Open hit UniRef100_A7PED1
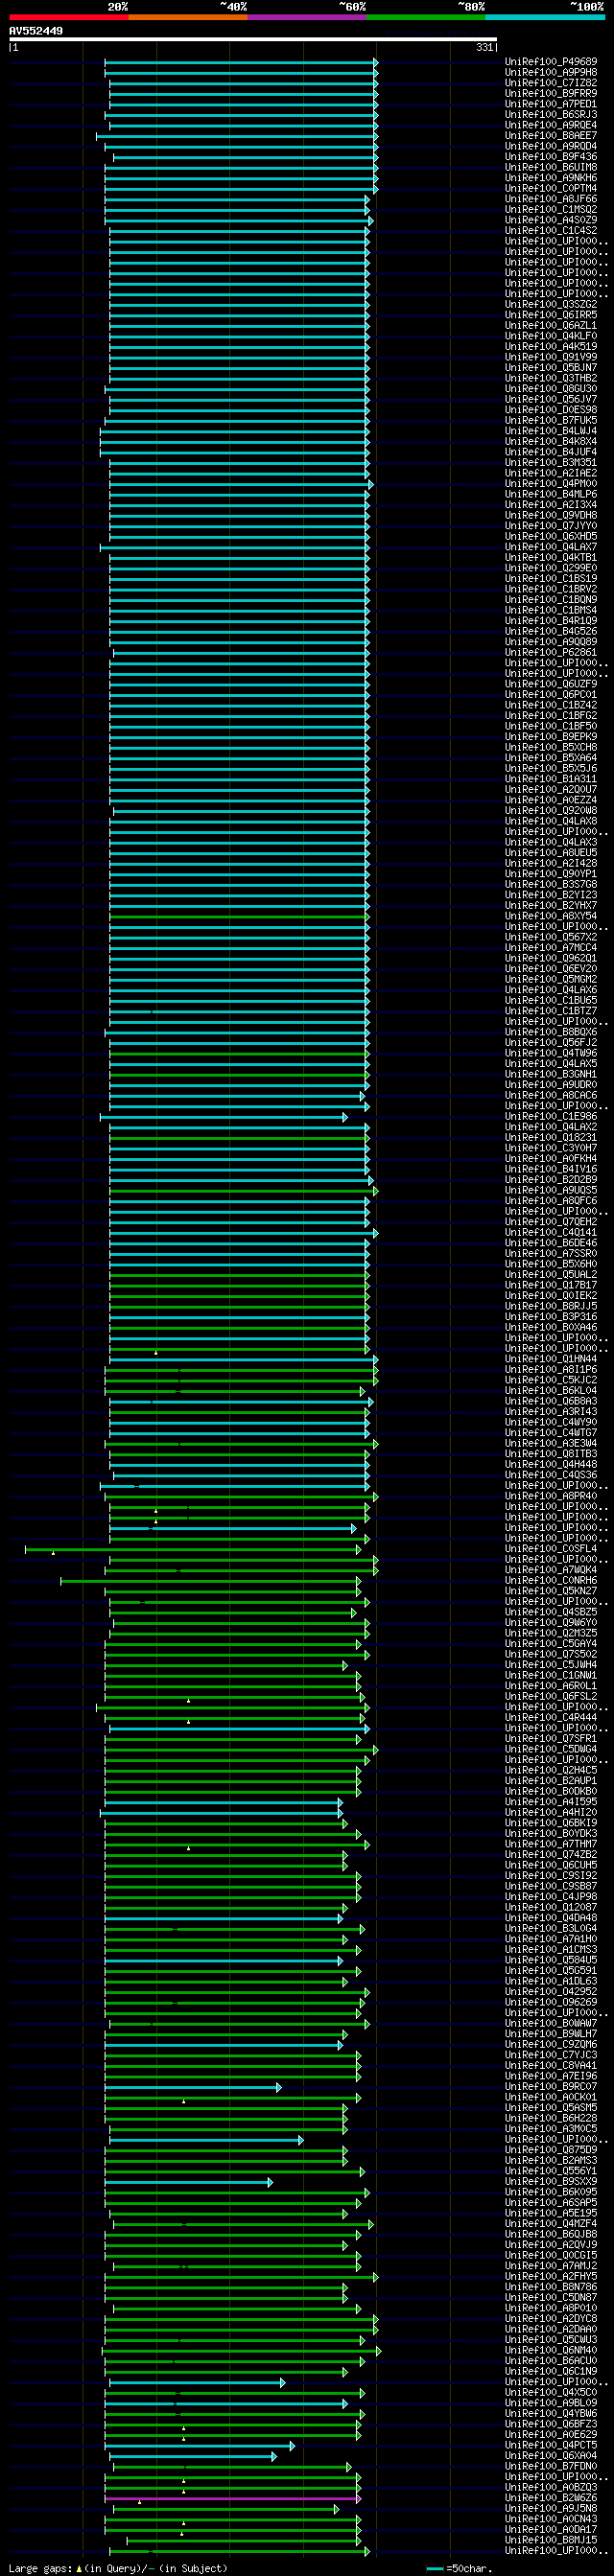The width and height of the screenshot is (614, 2576). point(551,104)
